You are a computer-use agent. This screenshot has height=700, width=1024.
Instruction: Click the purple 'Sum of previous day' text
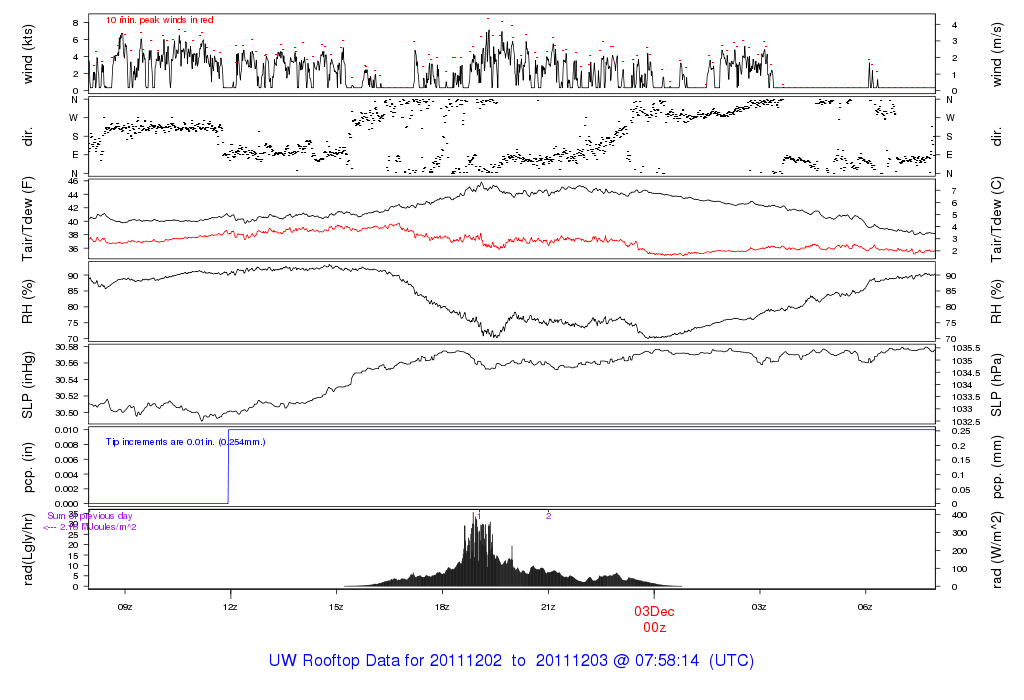tap(90, 516)
